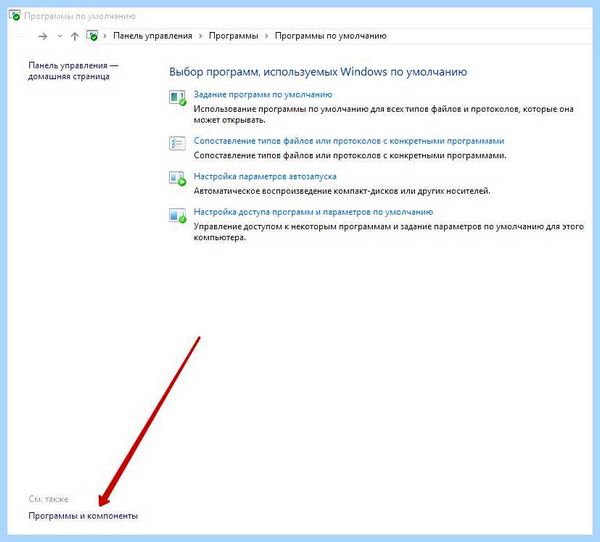
Task: Select Программы по умолчанию breadcrumb
Action: coord(331,36)
